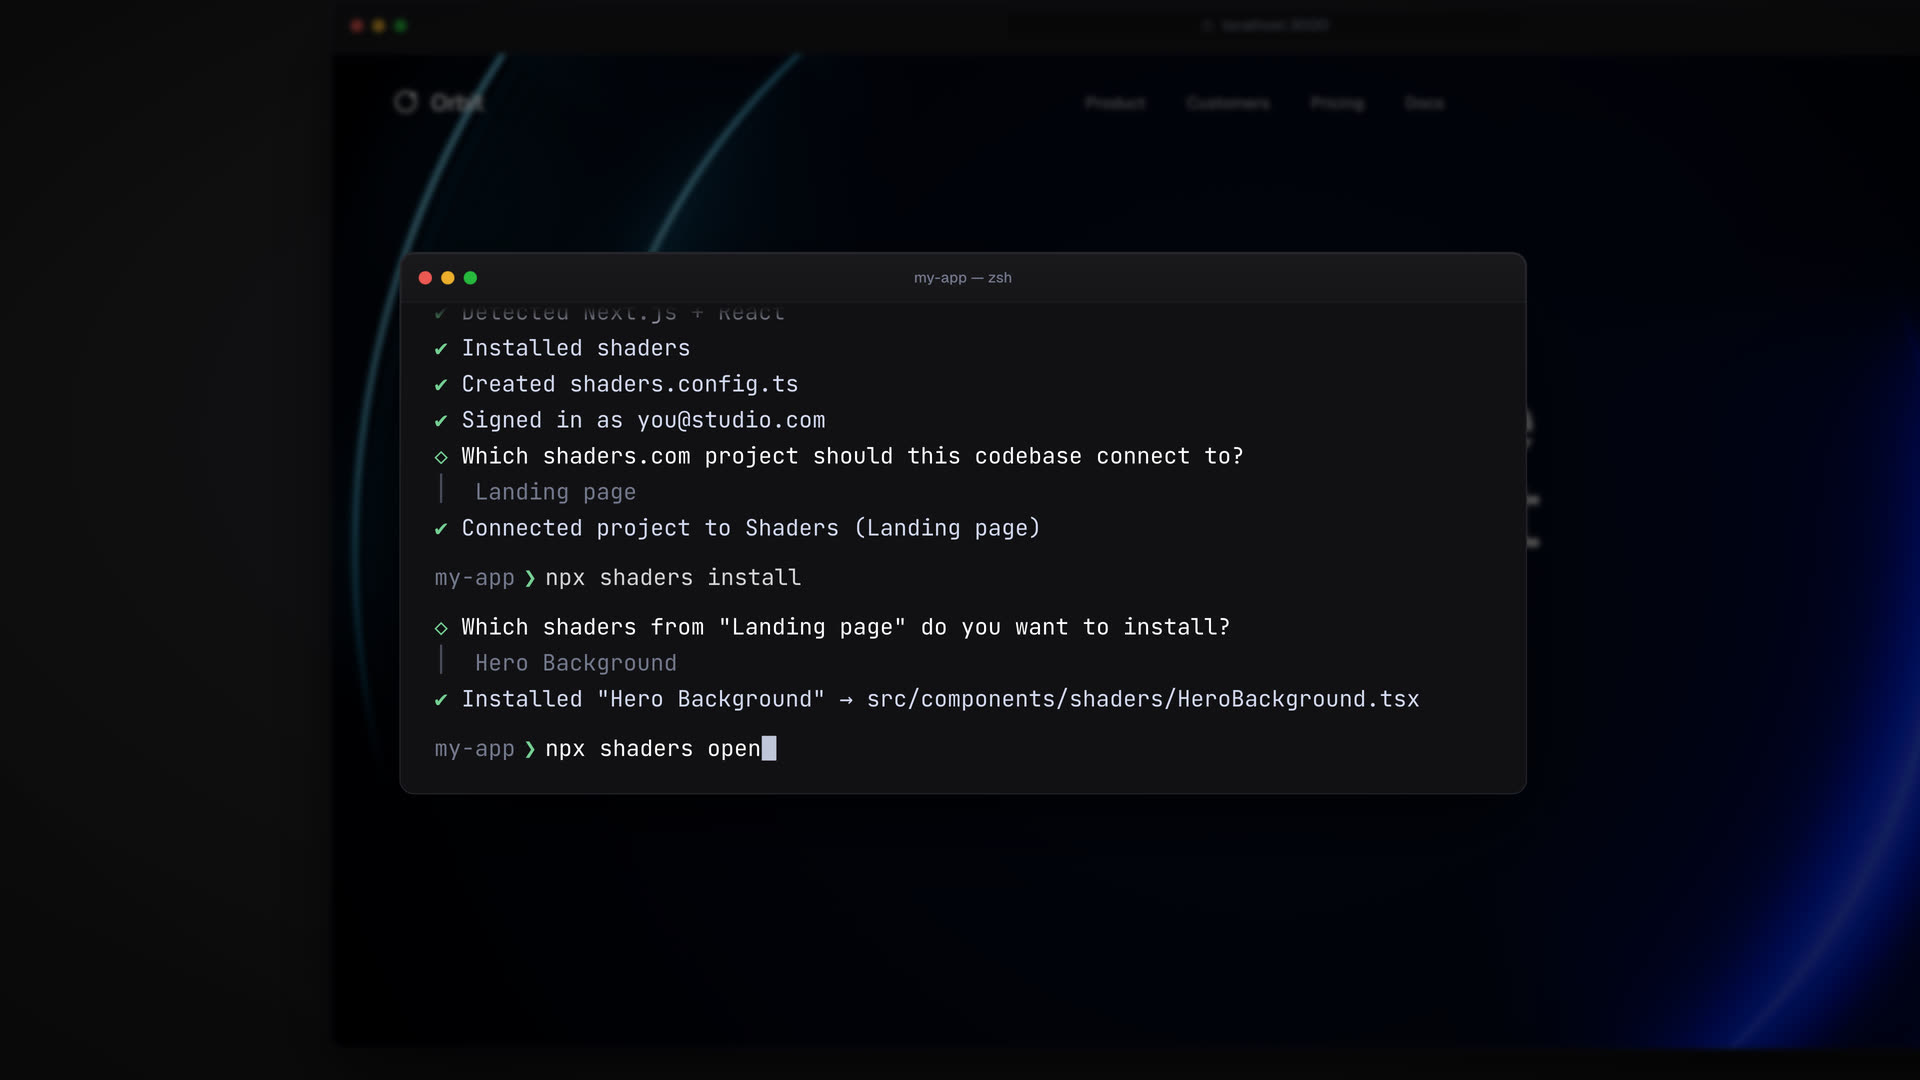The image size is (1920, 1080).
Task: Open Customers in the background site navigation
Action: [x=1228, y=103]
